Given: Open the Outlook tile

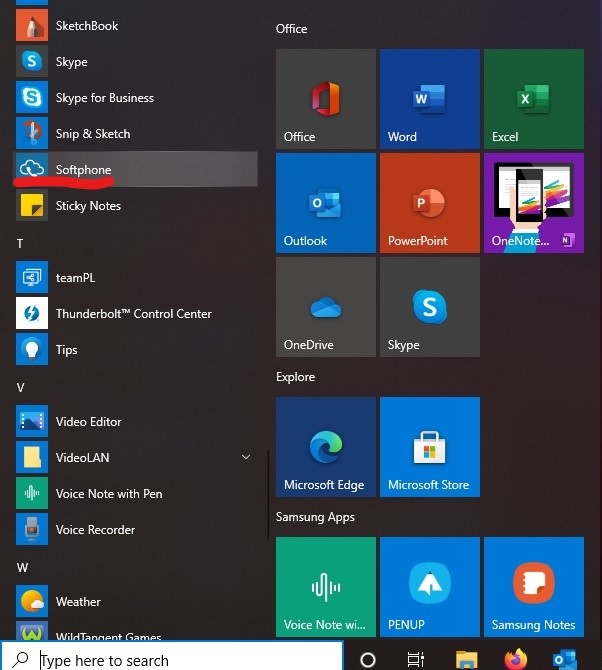Looking at the screenshot, I should [x=326, y=203].
